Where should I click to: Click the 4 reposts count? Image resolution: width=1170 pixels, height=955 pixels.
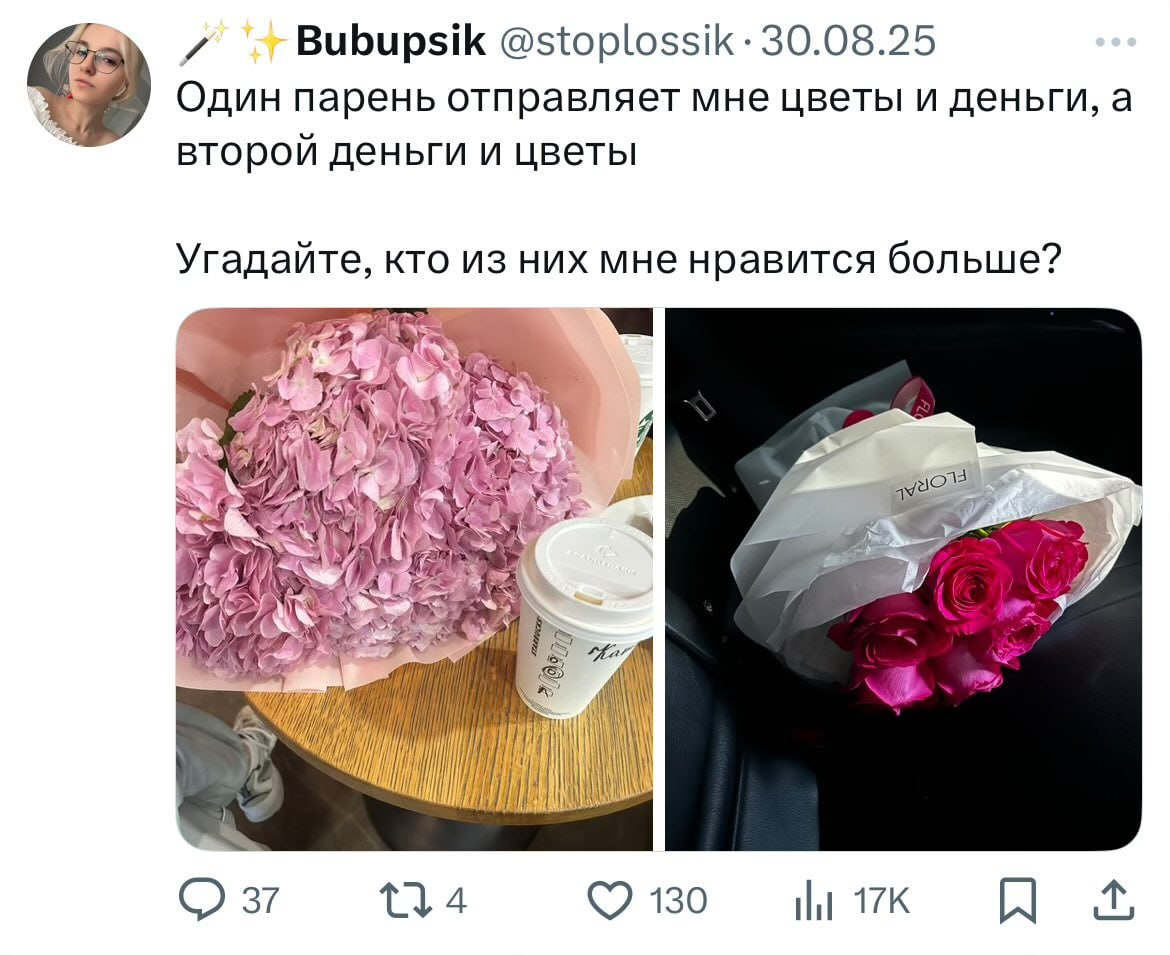click(x=456, y=901)
